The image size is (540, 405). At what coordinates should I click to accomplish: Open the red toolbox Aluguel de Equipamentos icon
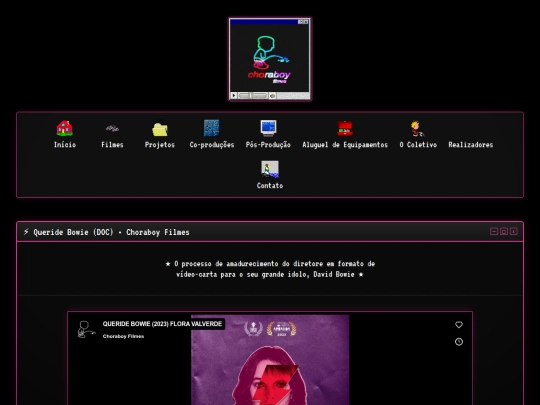(x=345, y=128)
